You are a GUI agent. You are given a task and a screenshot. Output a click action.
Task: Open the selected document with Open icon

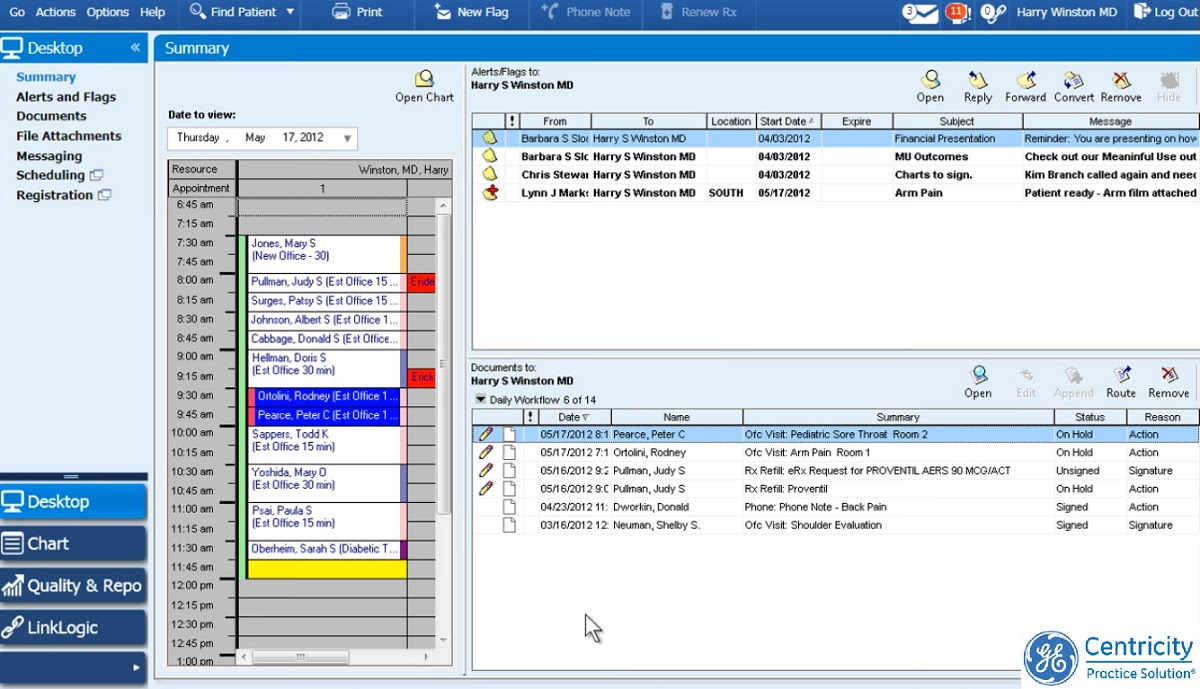click(977, 381)
